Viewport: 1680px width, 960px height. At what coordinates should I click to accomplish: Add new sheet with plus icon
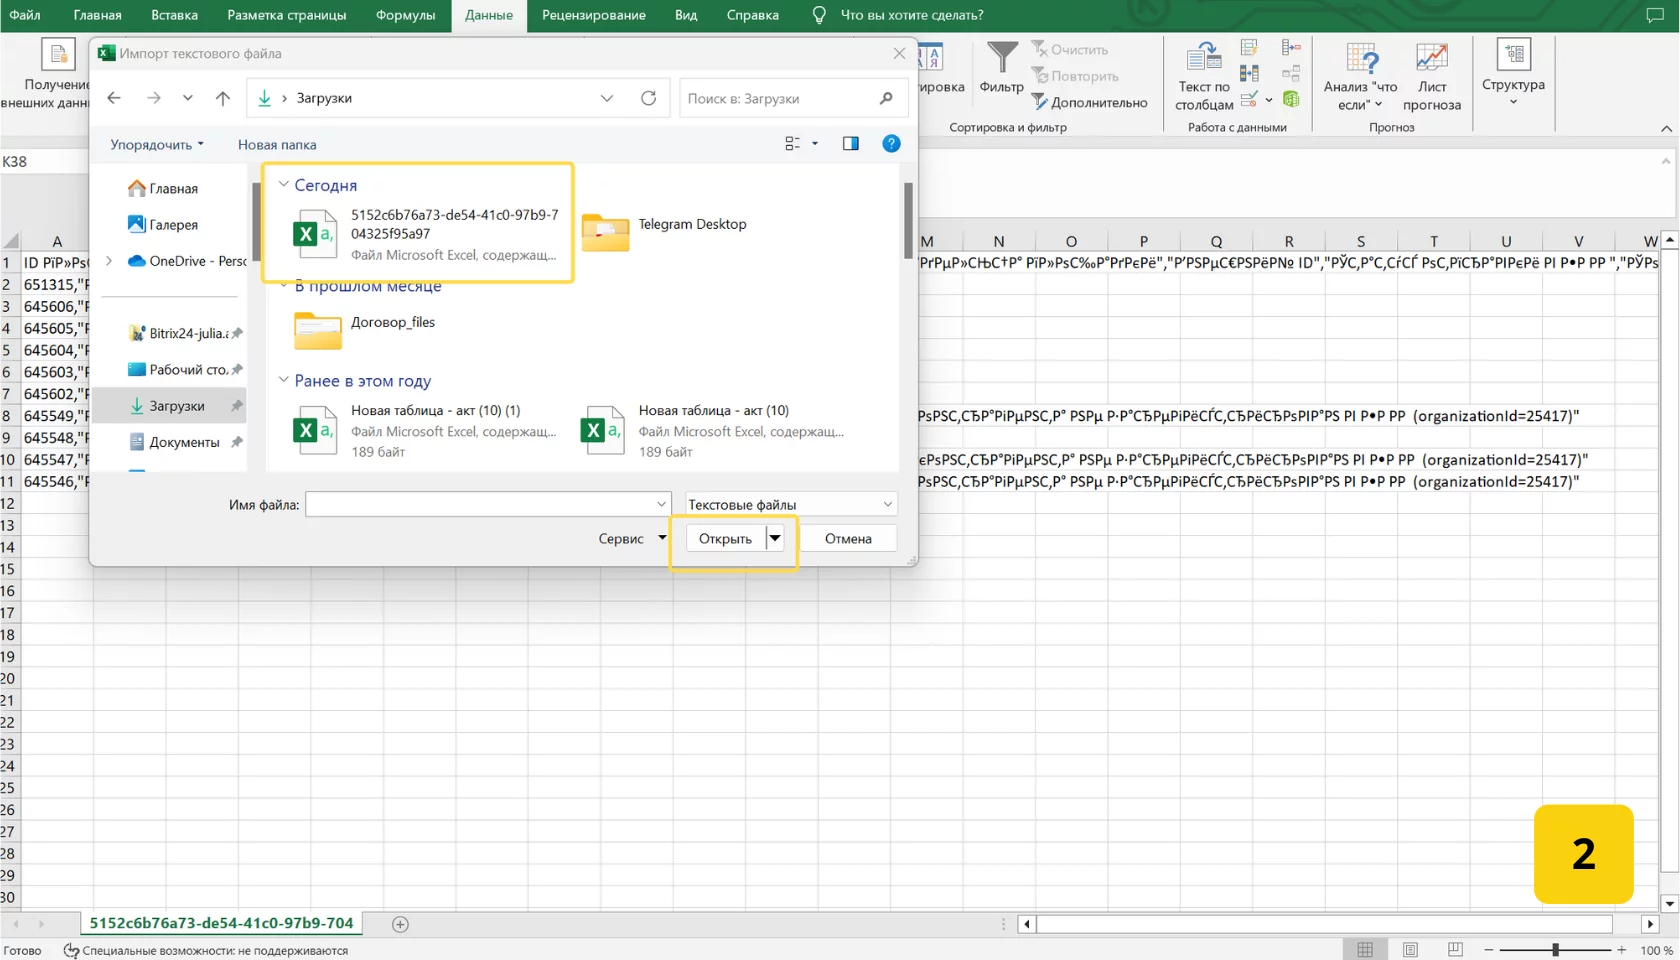point(400,924)
